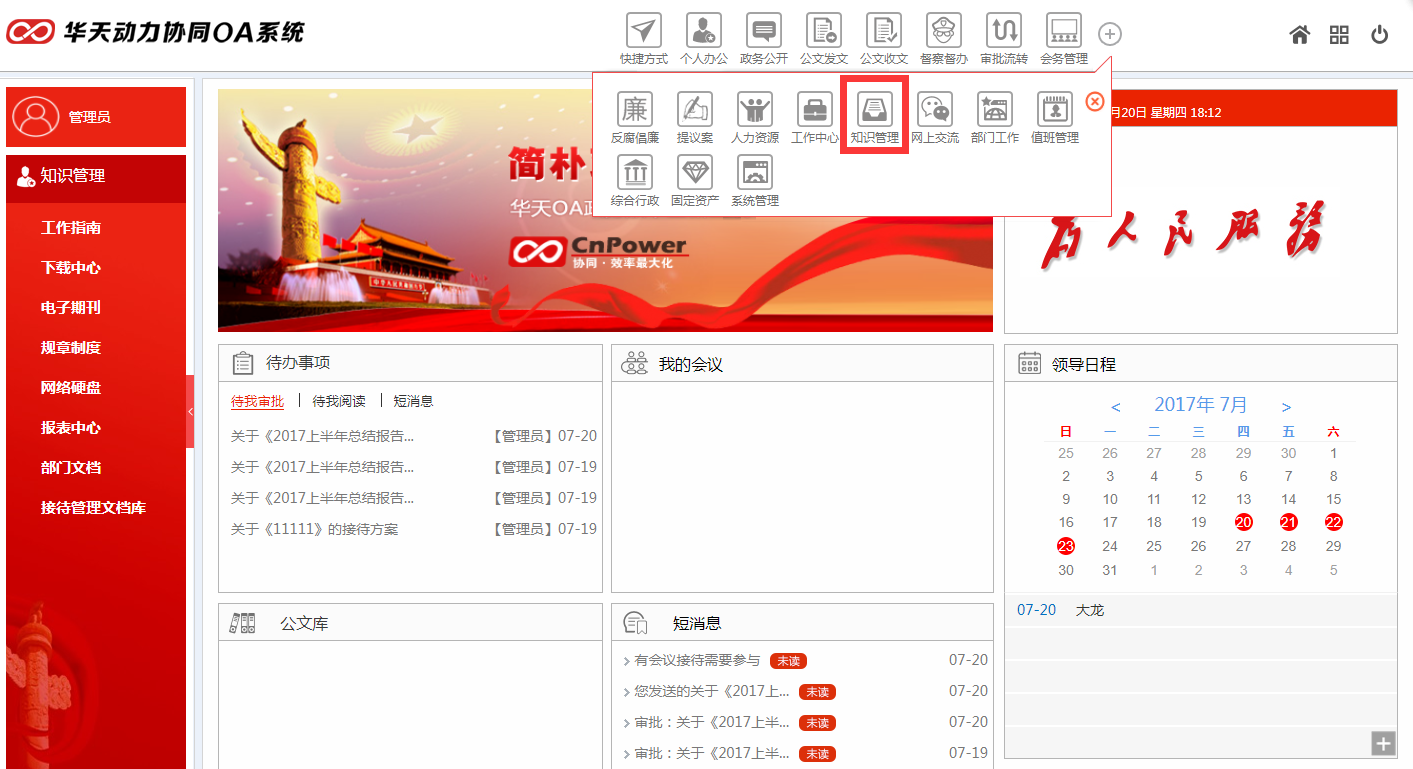
Task: Collapse the left sidebar with the chevron
Action: click(190, 410)
